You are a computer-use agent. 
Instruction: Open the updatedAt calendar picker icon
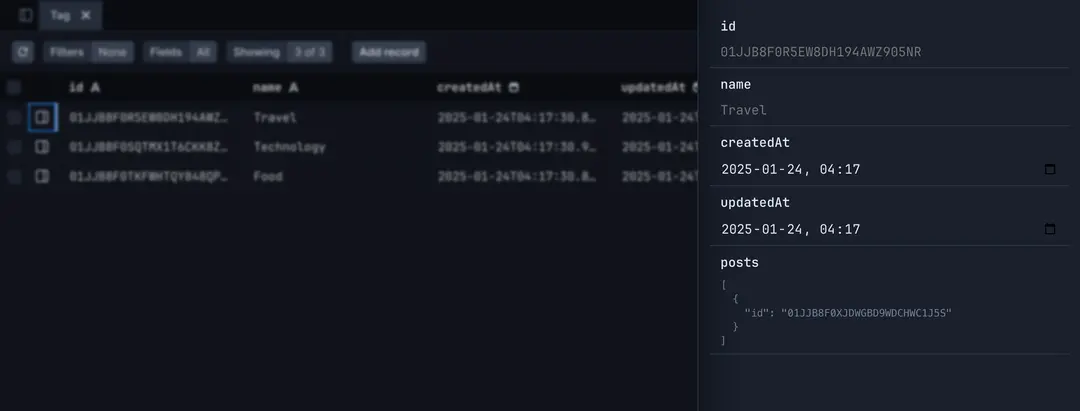tap(1050, 229)
